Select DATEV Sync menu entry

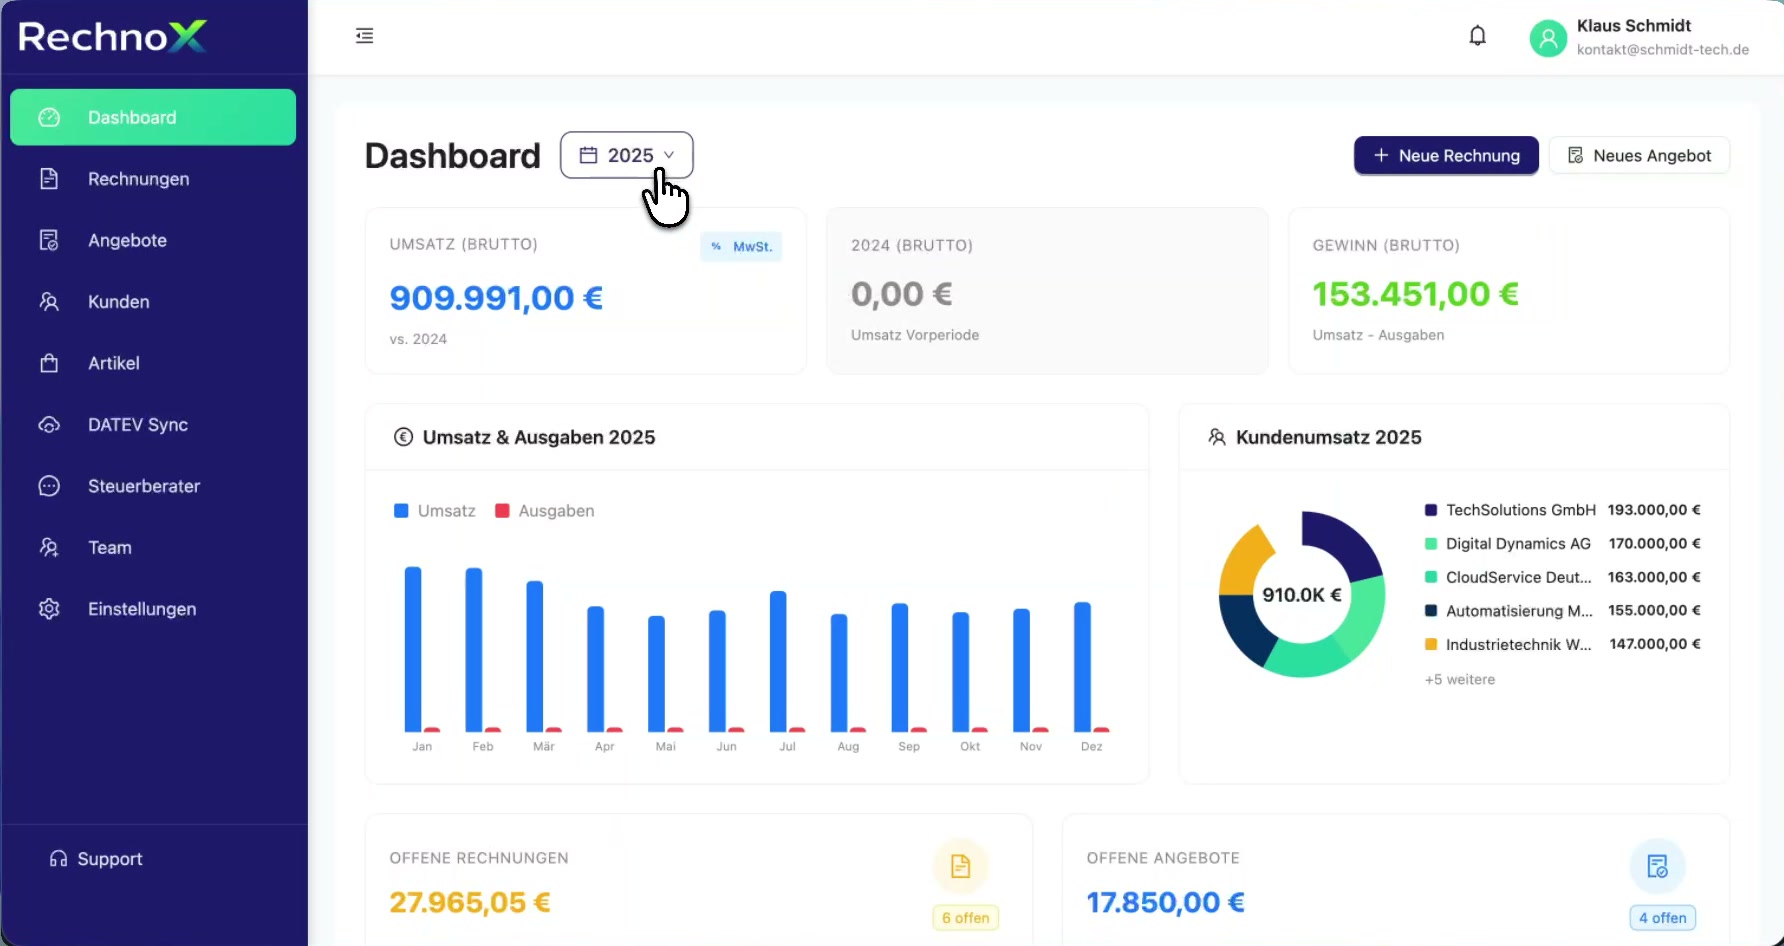(x=153, y=425)
